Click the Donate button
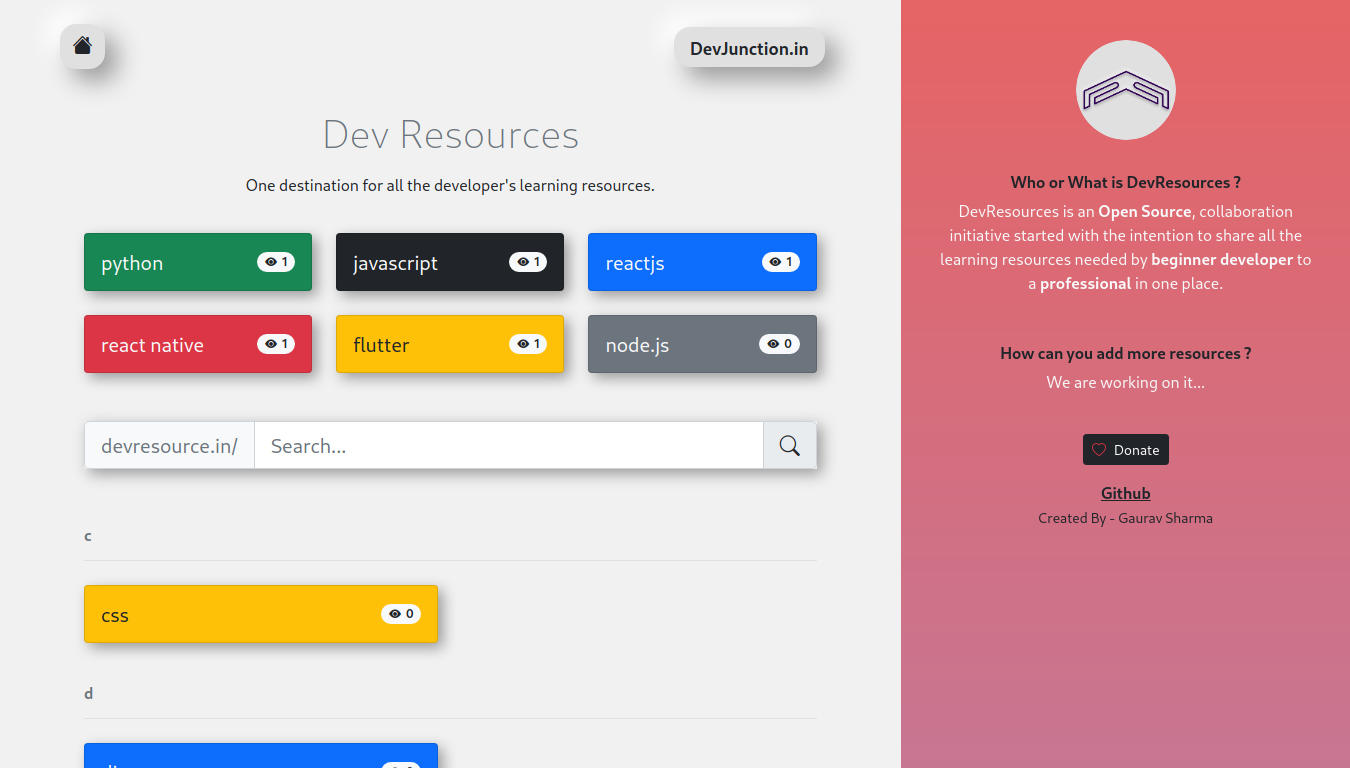Viewport: 1350px width, 768px height. coord(1126,449)
